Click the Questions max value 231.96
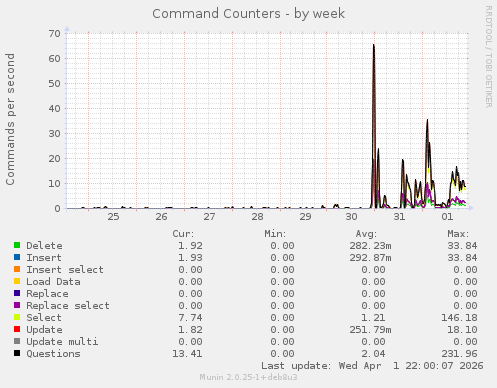 click(459, 354)
